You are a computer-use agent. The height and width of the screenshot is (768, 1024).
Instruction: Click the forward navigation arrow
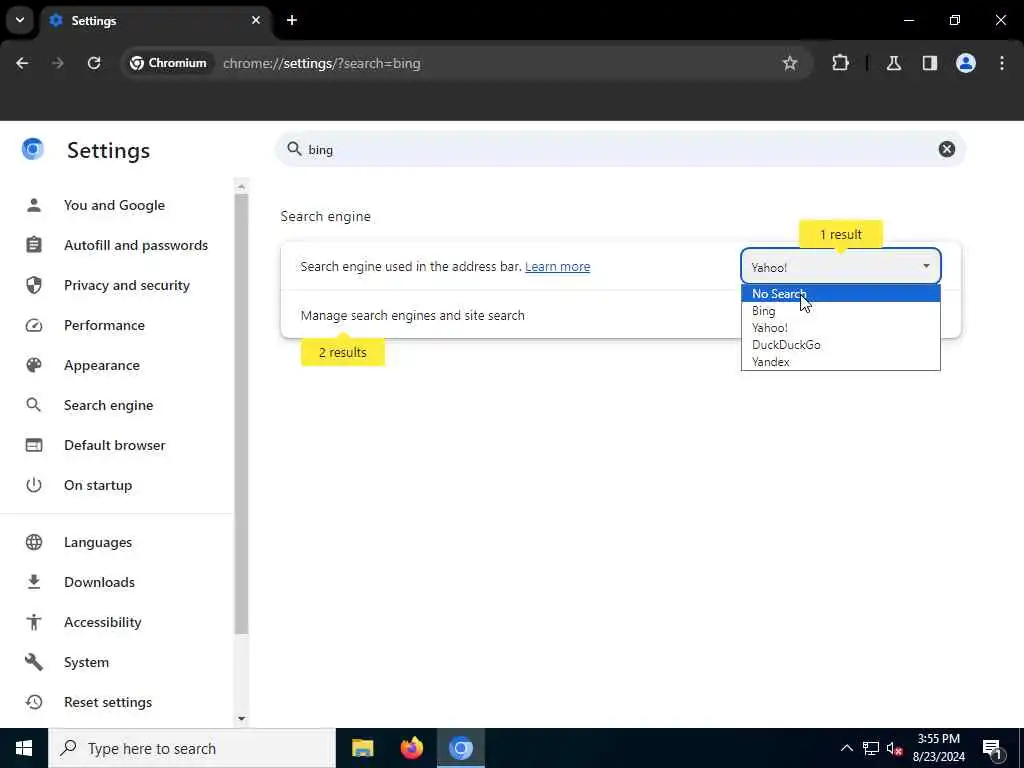coord(57,63)
